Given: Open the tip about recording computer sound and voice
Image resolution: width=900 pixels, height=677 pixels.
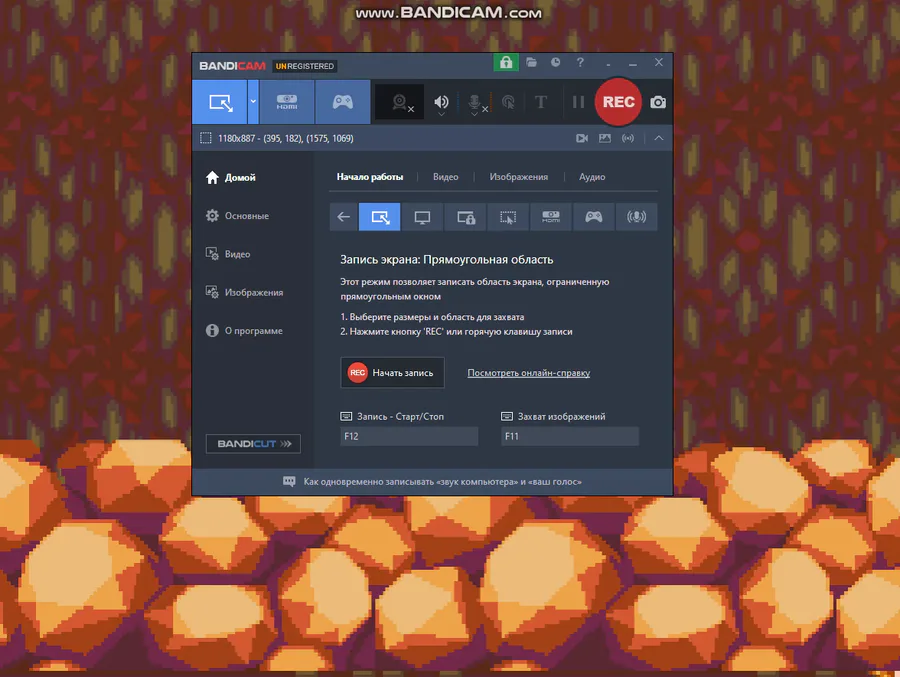Looking at the screenshot, I should 433,482.
